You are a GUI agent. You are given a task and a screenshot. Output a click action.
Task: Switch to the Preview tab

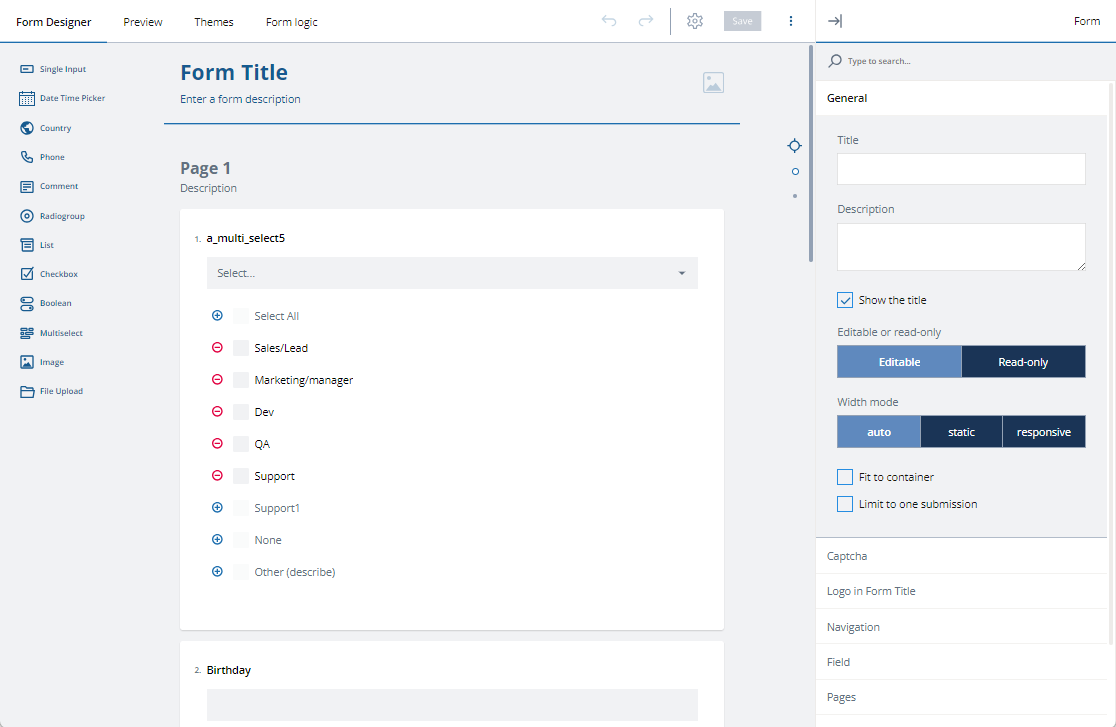coord(142,21)
